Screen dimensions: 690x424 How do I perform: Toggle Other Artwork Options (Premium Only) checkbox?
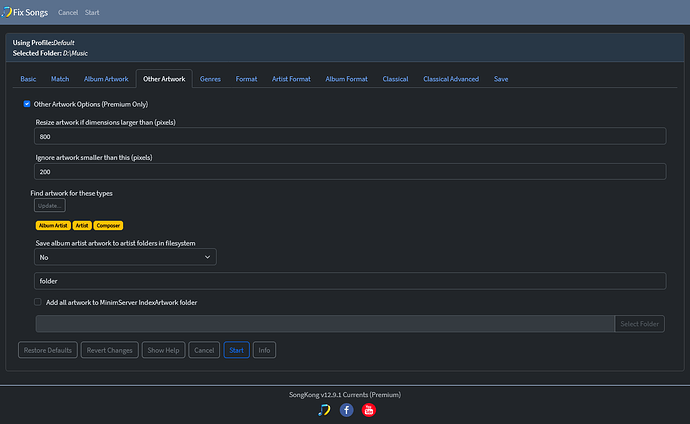click(x=27, y=104)
